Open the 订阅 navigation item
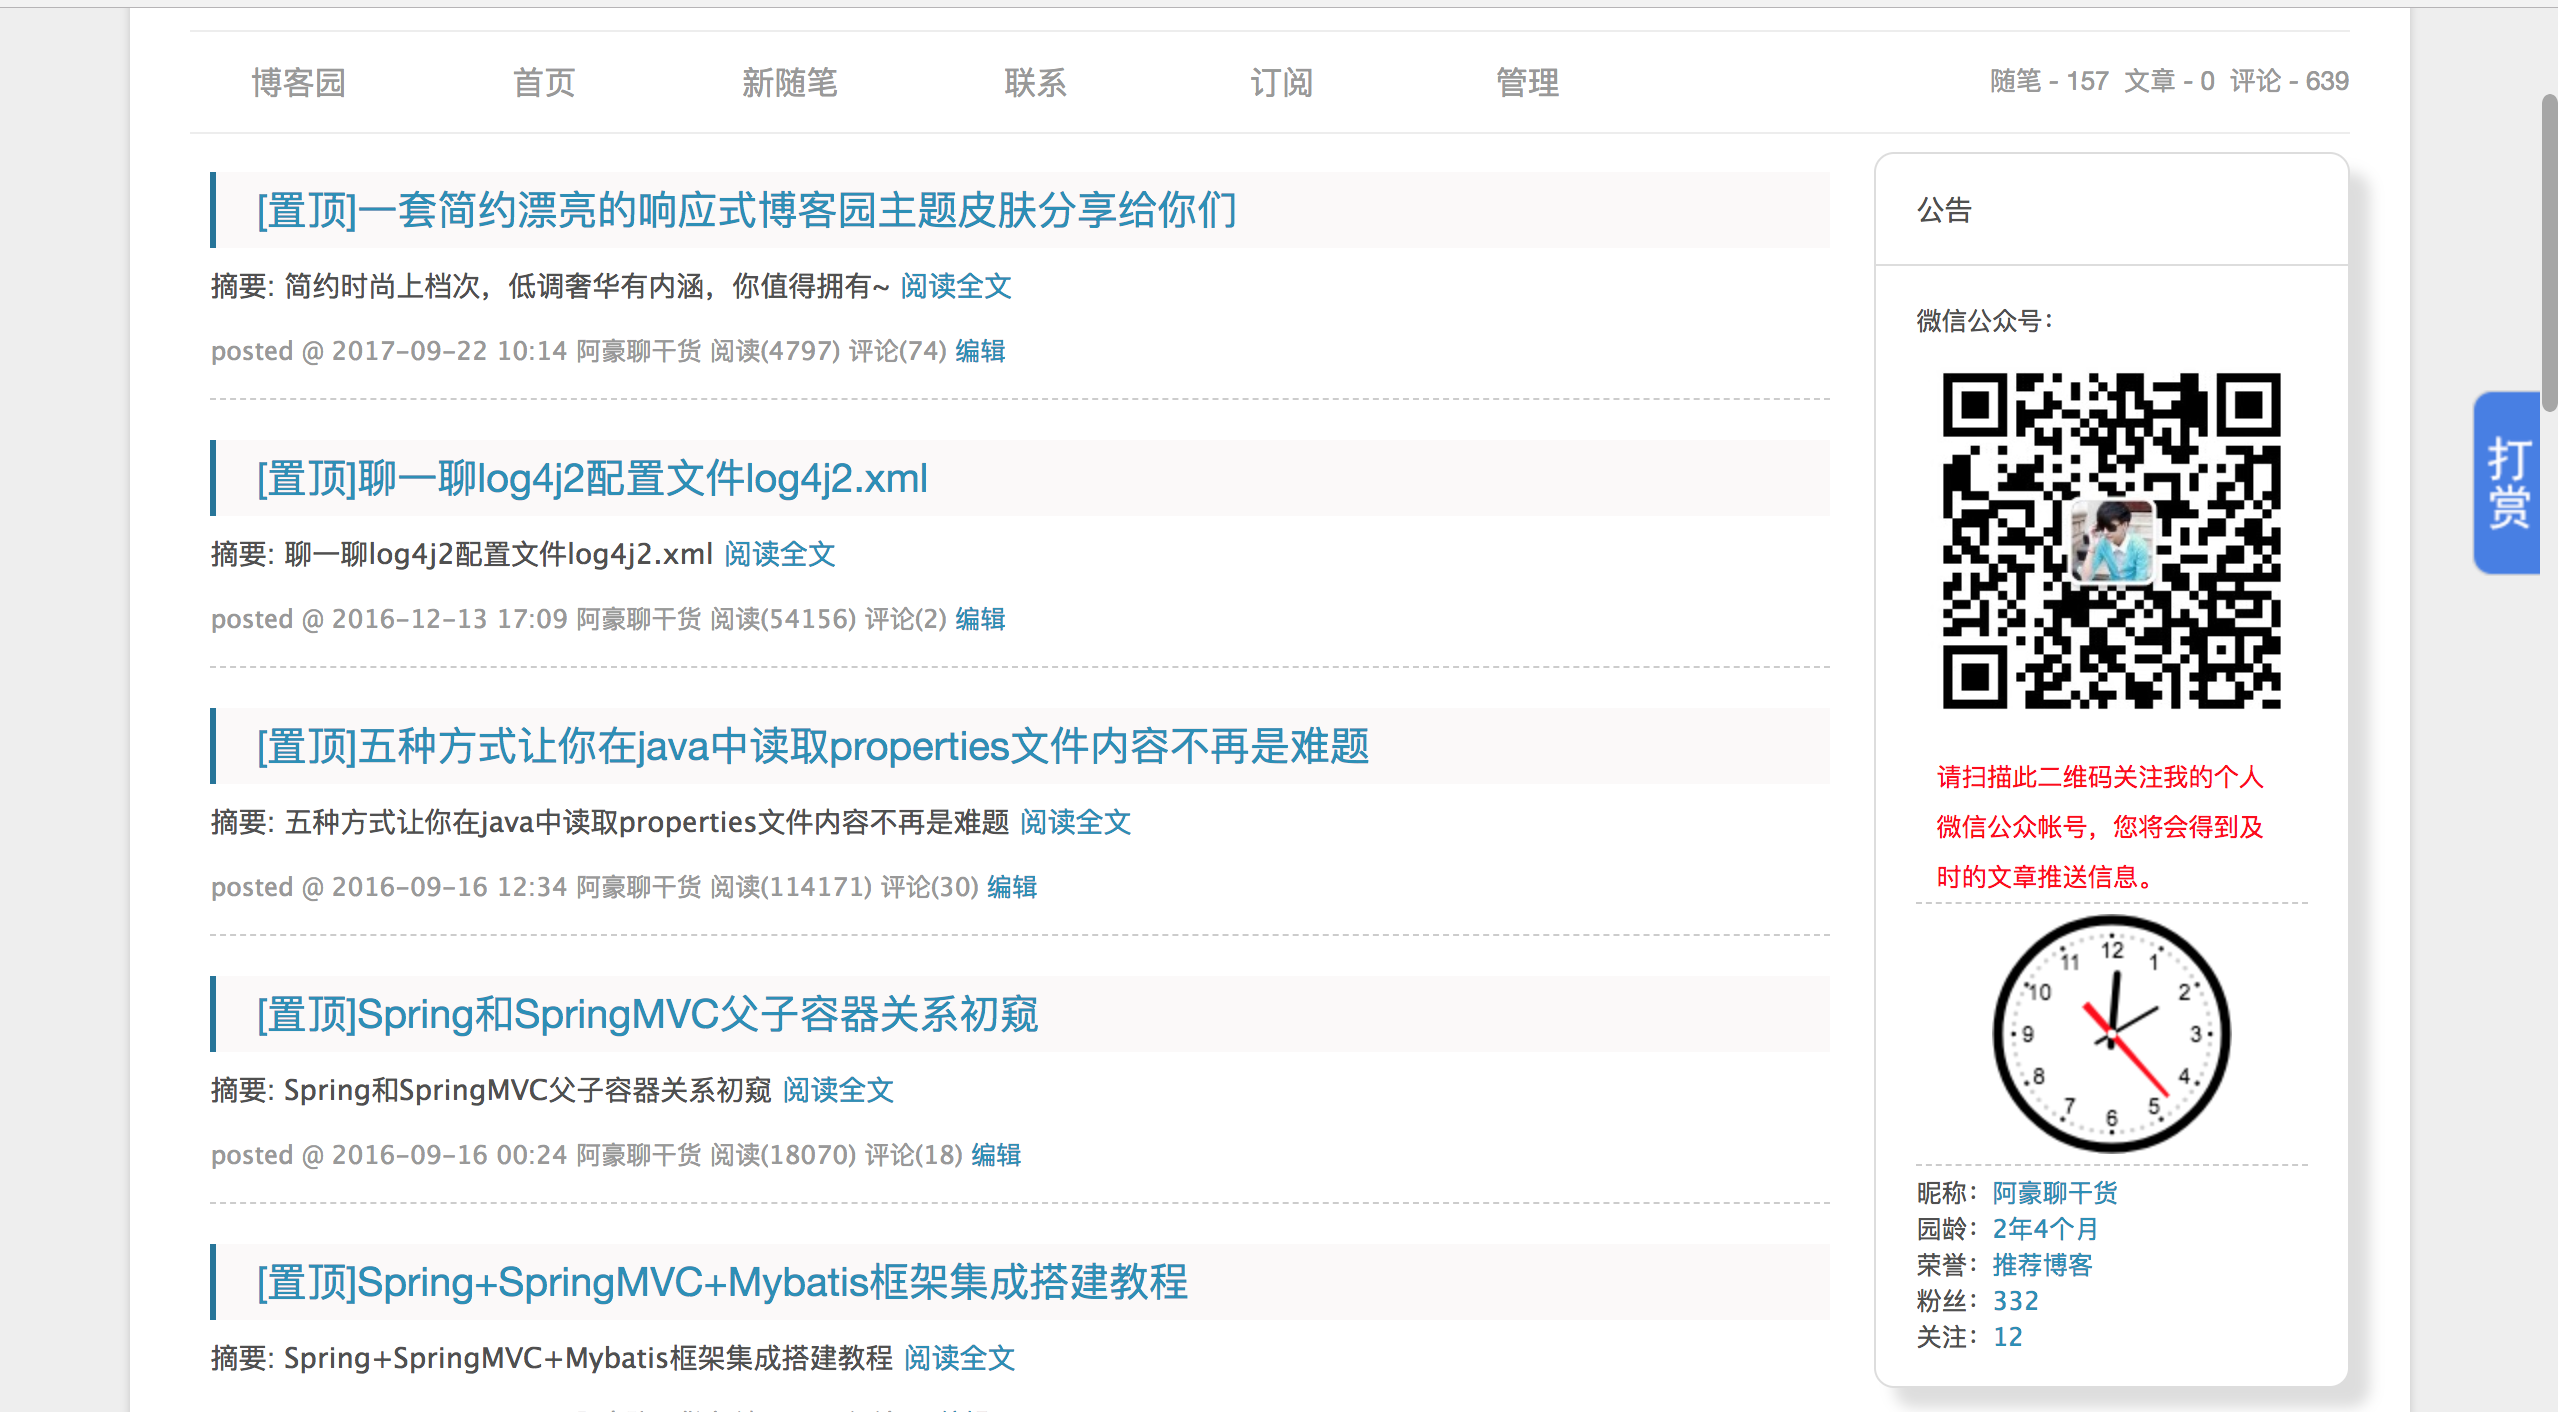 click(x=1281, y=82)
